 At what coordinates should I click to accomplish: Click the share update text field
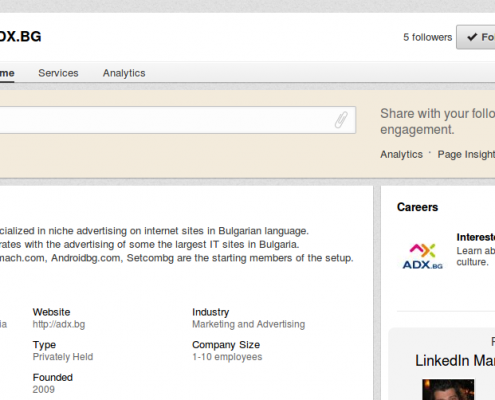pos(178,120)
